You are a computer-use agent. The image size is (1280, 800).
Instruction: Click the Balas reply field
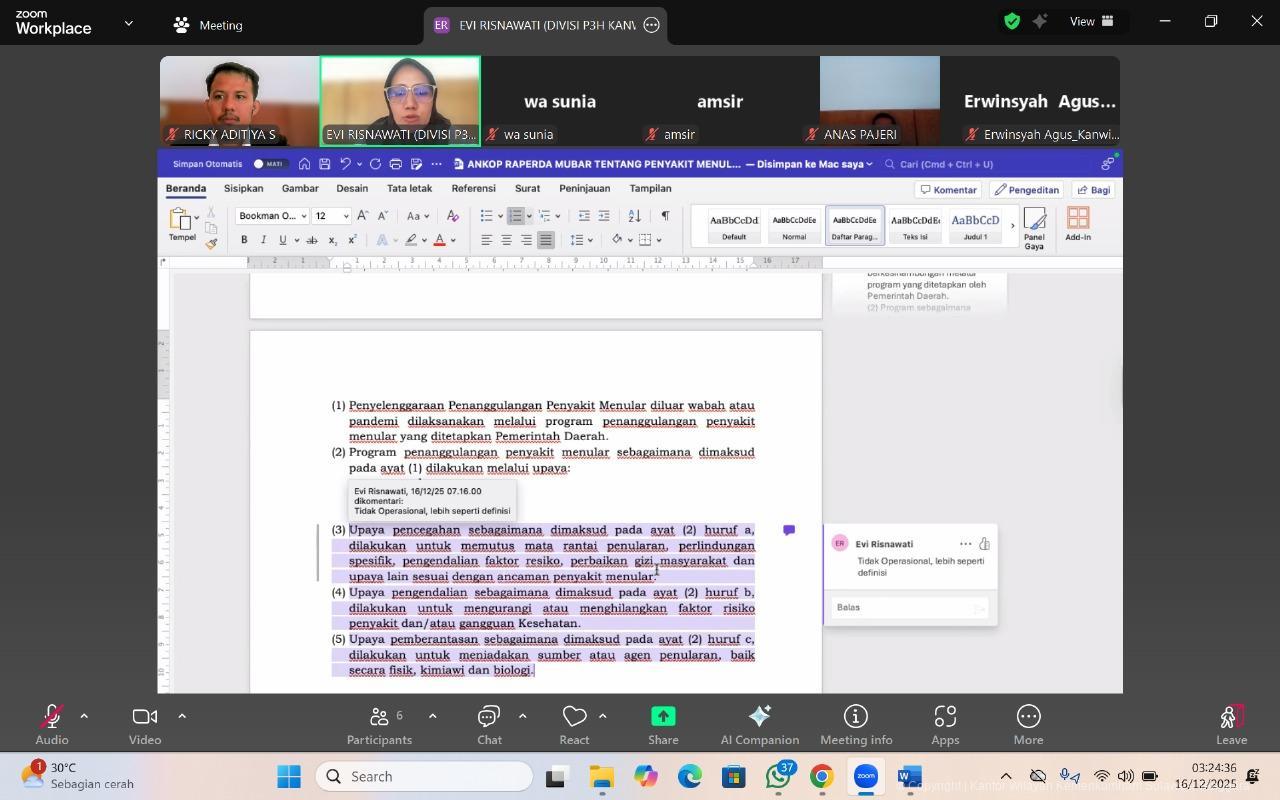click(900, 607)
